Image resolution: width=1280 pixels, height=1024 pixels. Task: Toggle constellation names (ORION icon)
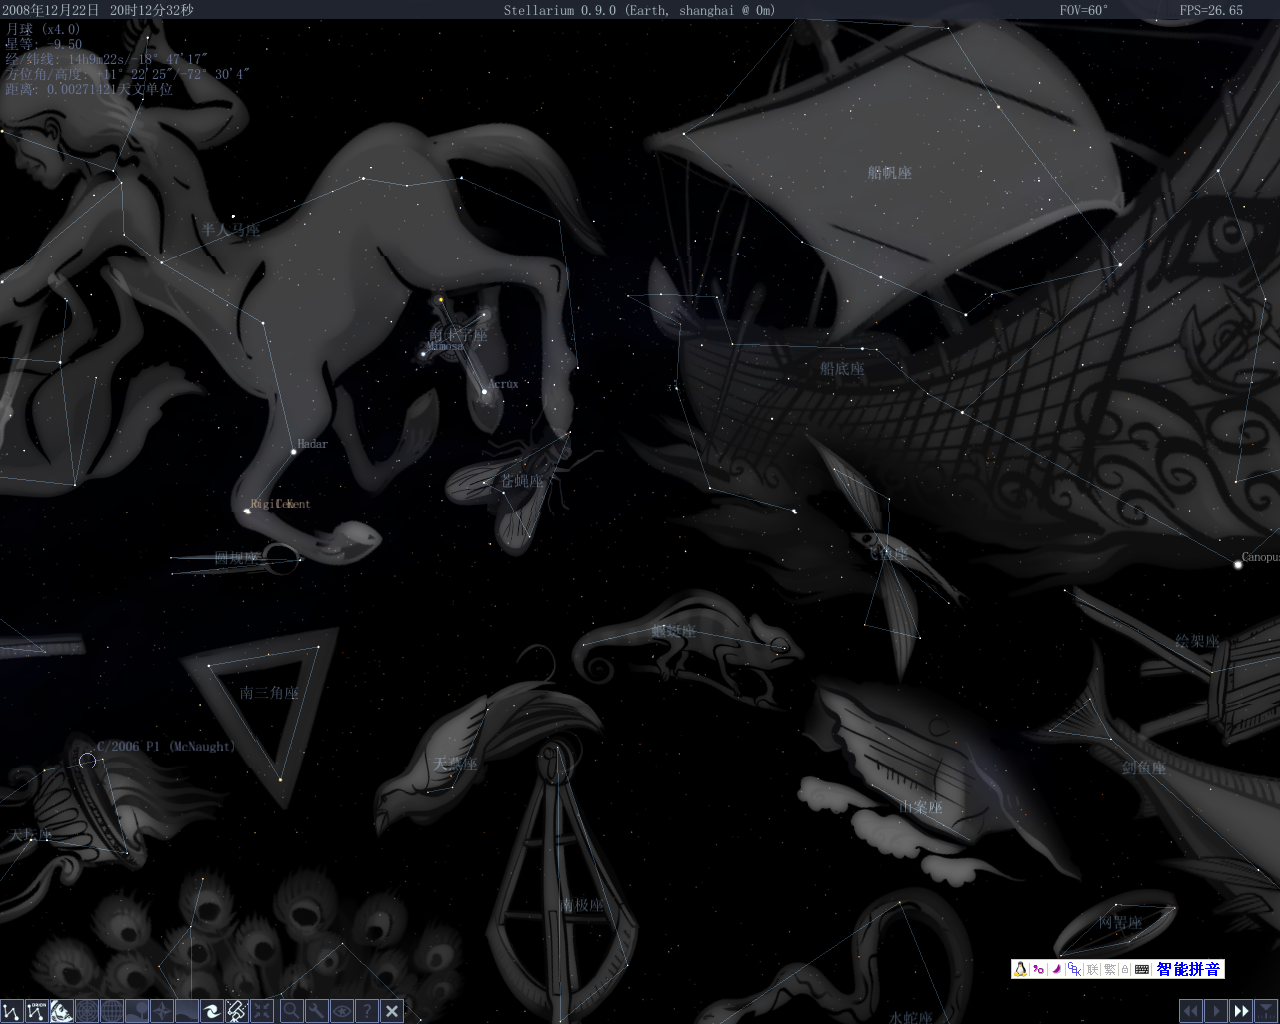(37, 1011)
